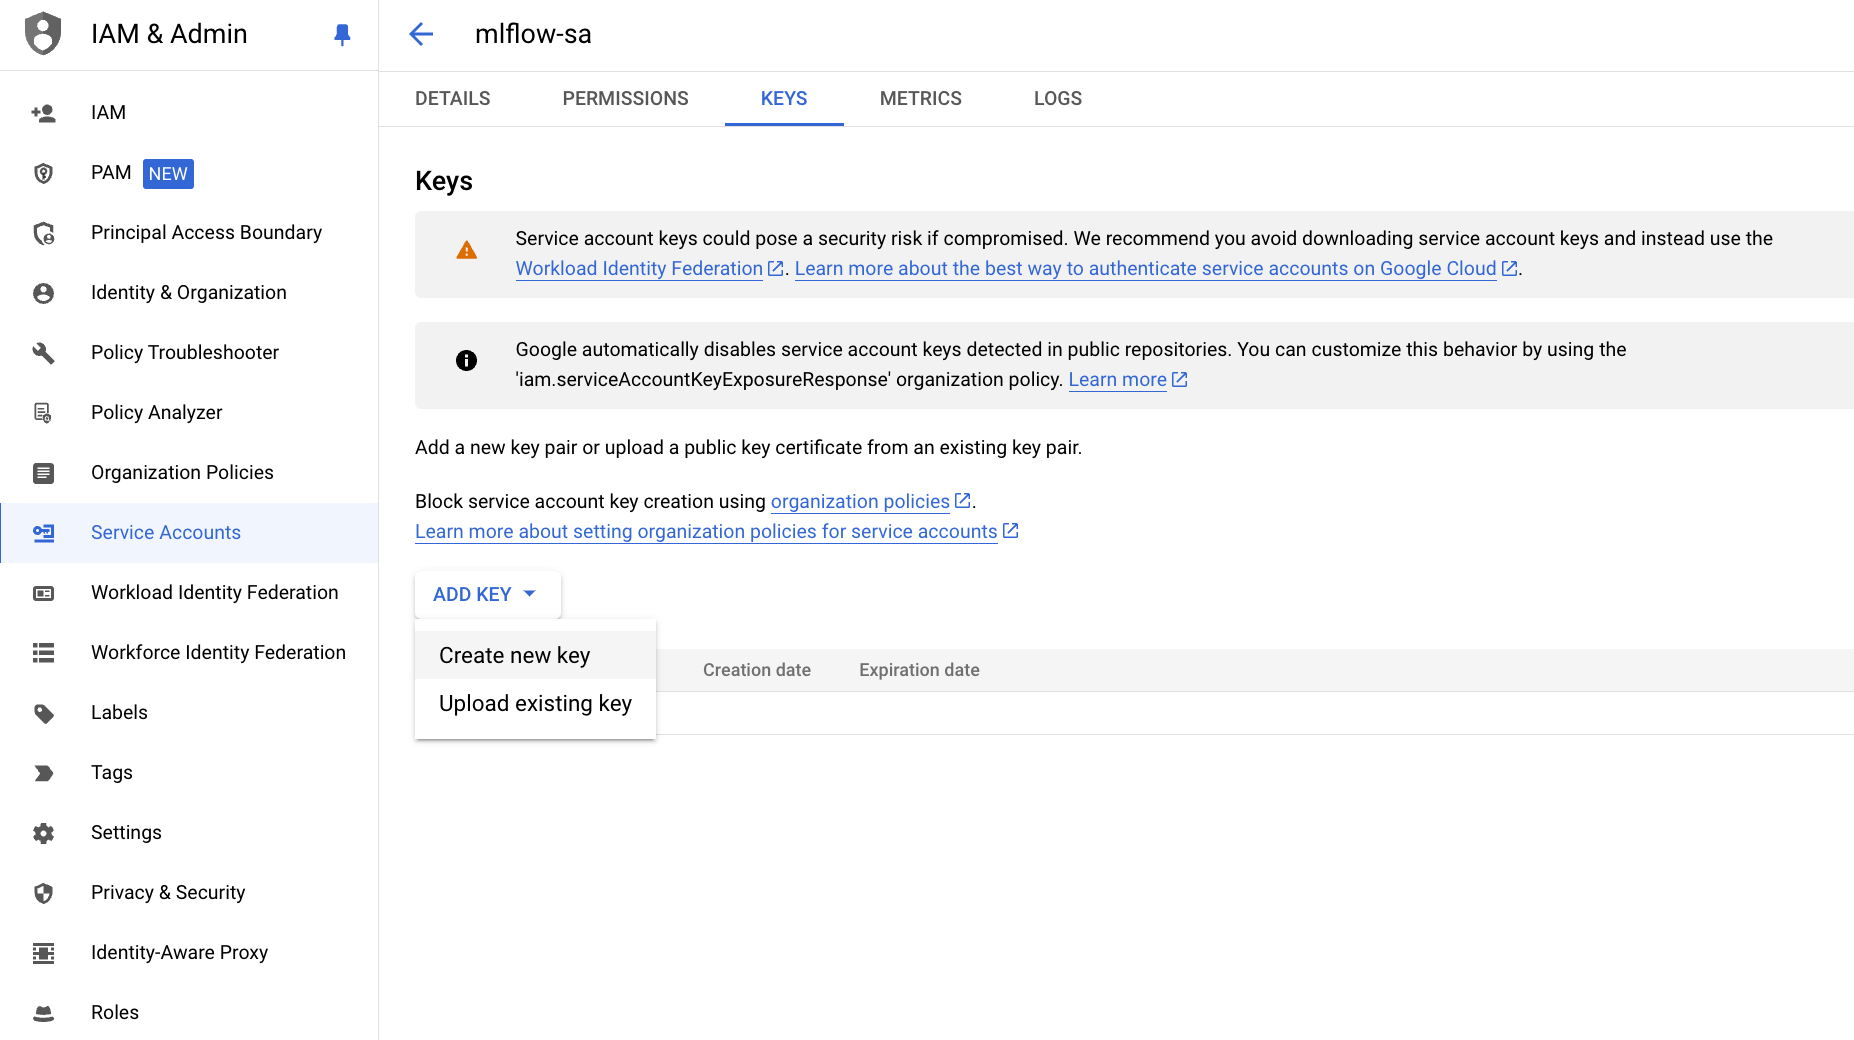
Task: Click the Policy Troubleshooter wrench icon
Action: [43, 353]
